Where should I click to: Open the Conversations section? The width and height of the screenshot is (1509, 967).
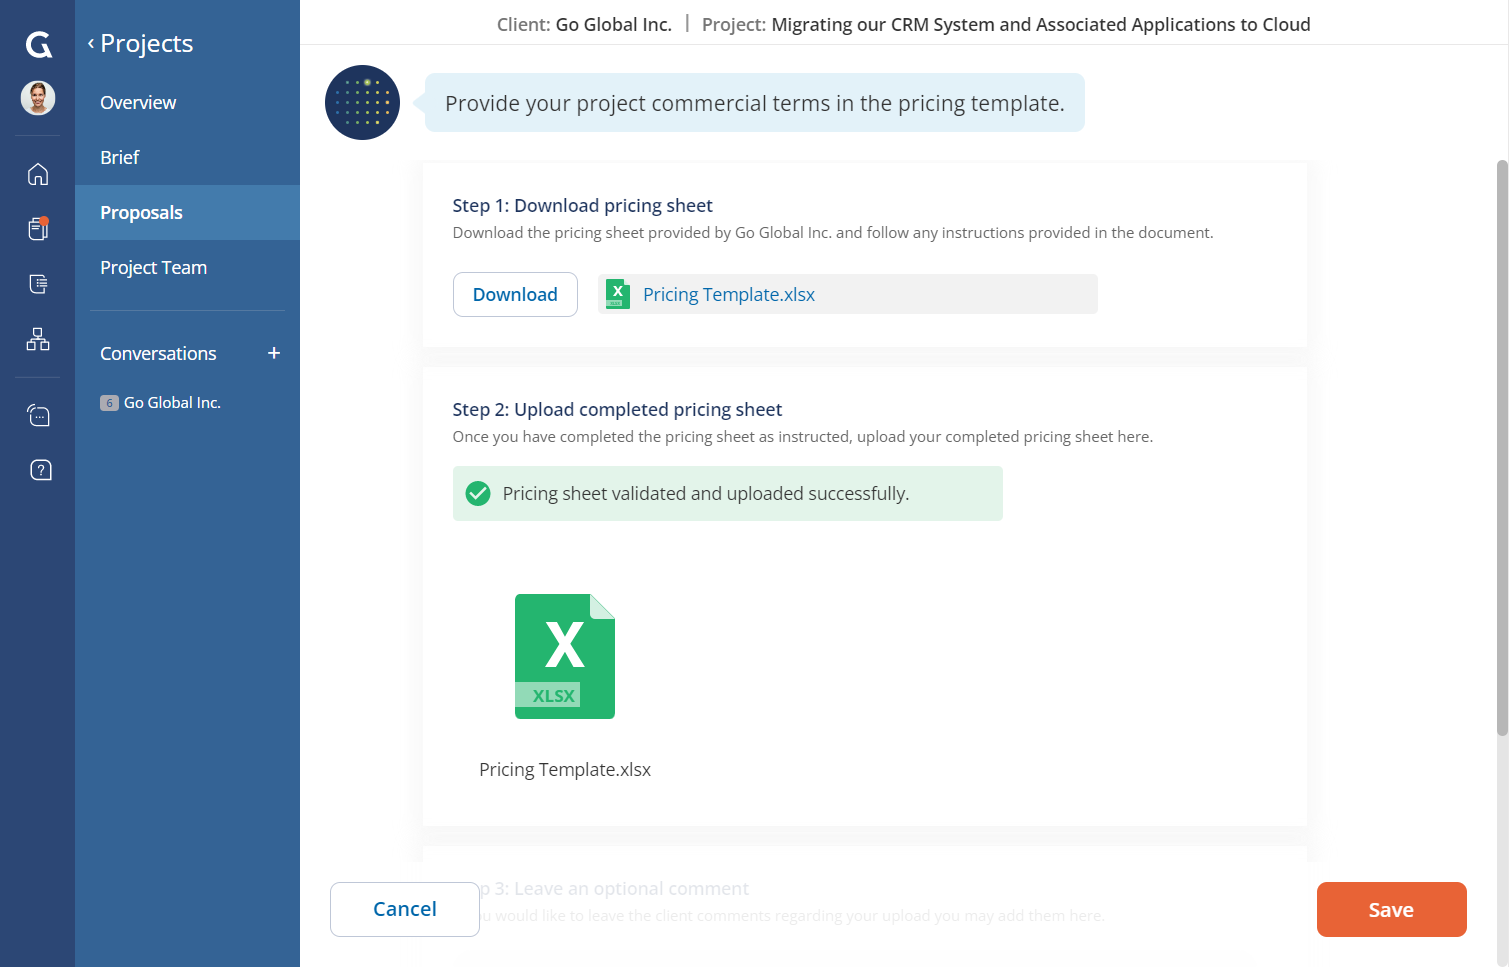tap(158, 353)
